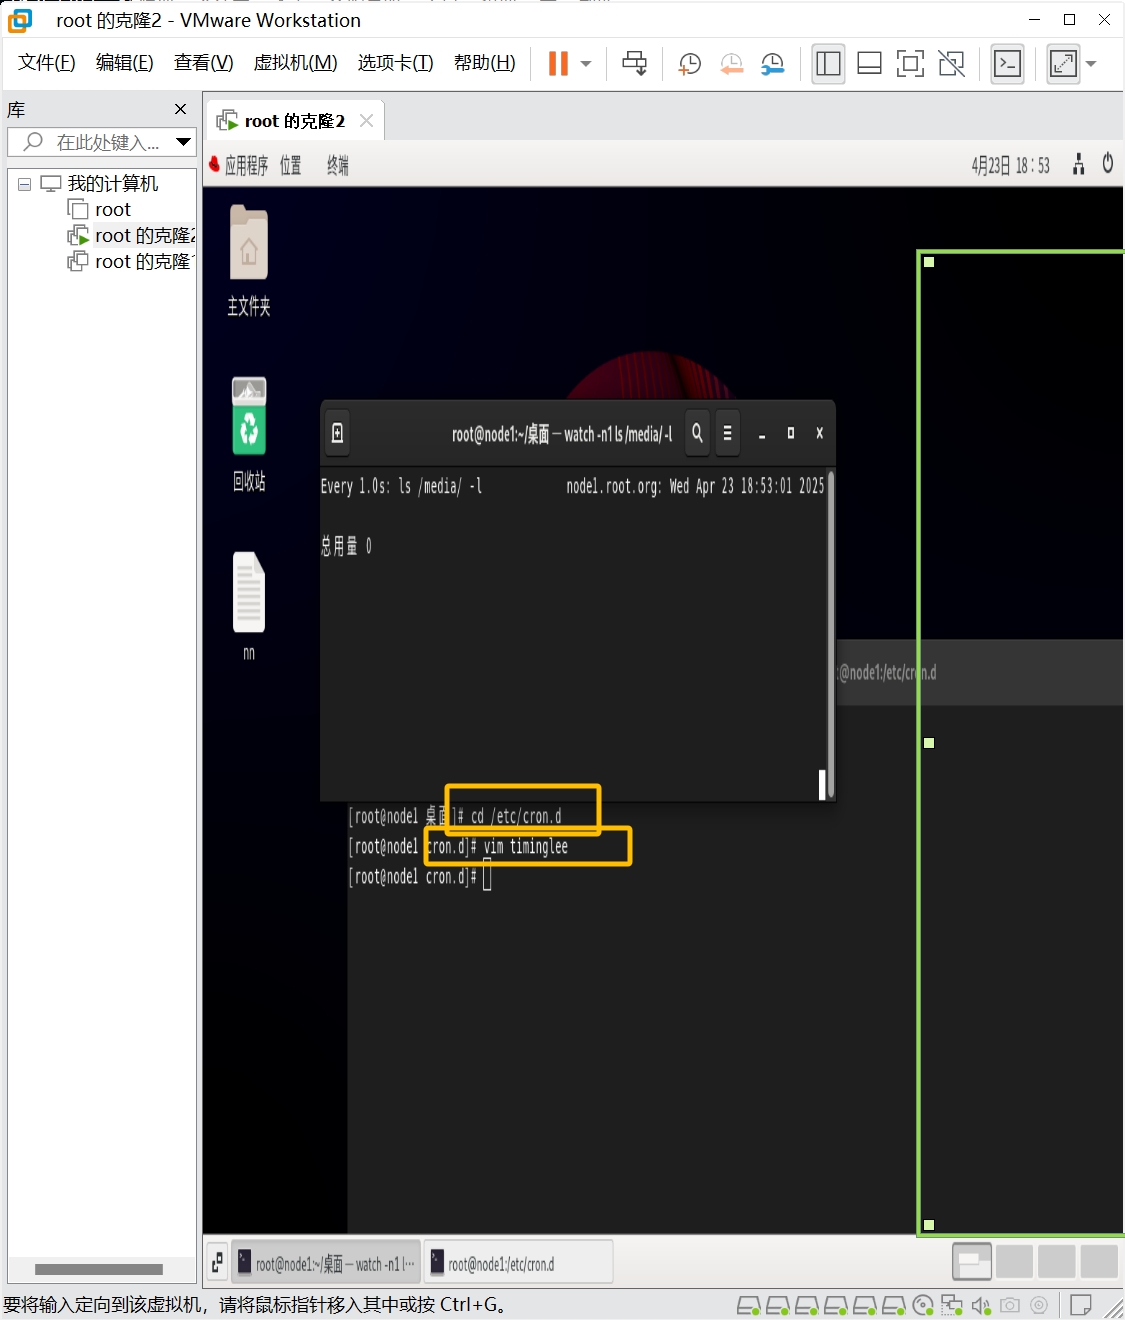Click the sound card status icon
This screenshot has height=1320, width=1125.
(981, 1305)
